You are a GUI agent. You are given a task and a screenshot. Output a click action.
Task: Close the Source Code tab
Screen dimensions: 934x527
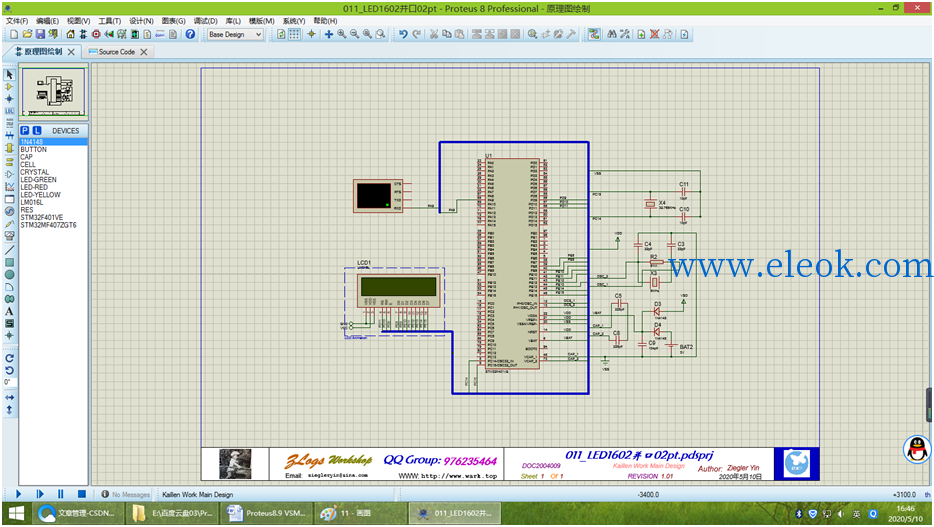(x=144, y=52)
